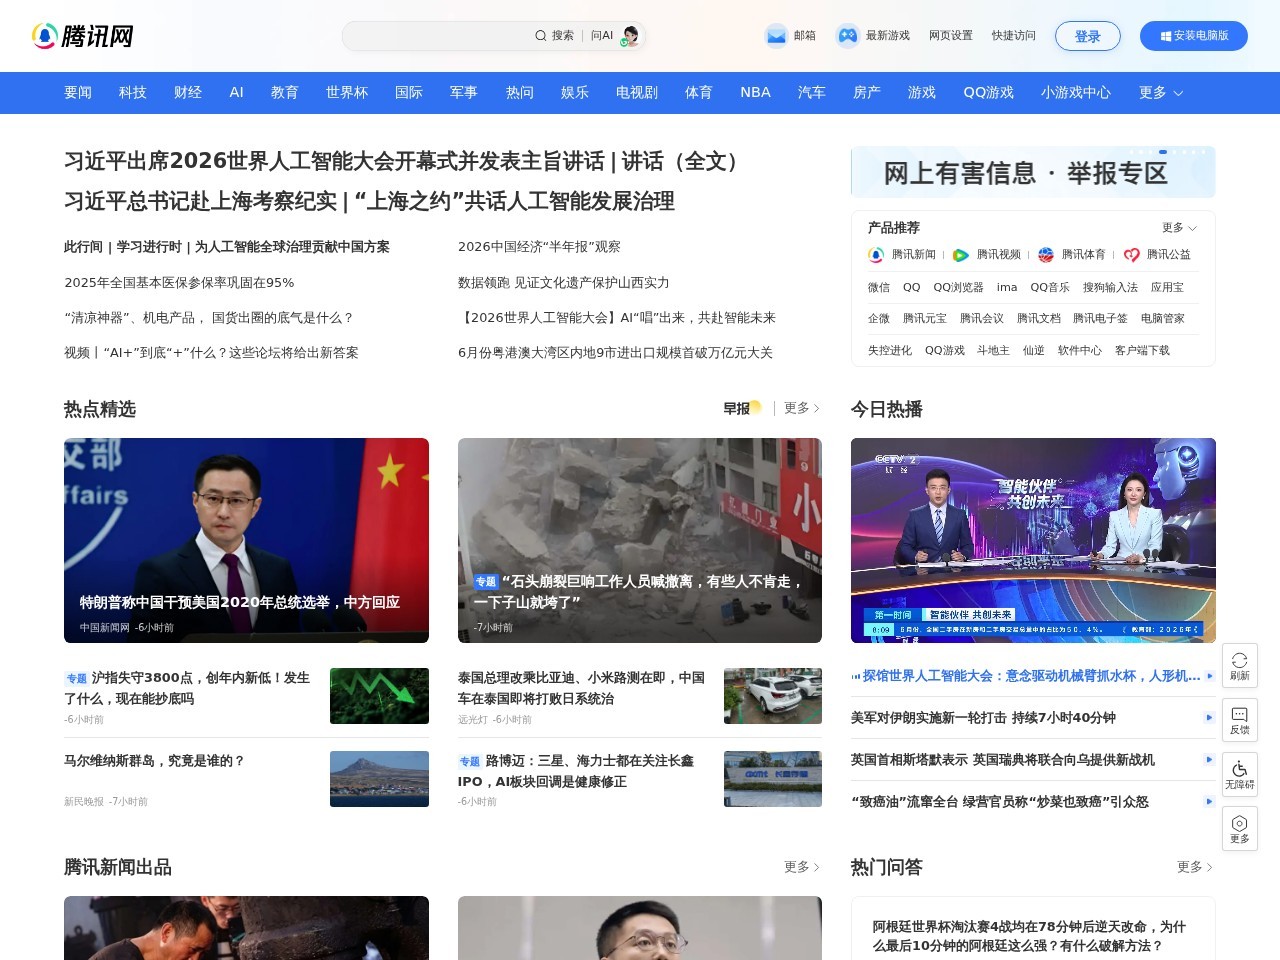Click the 腾讯公益 heart icon
This screenshot has height=960, width=1280.
pyautogui.click(x=1131, y=255)
